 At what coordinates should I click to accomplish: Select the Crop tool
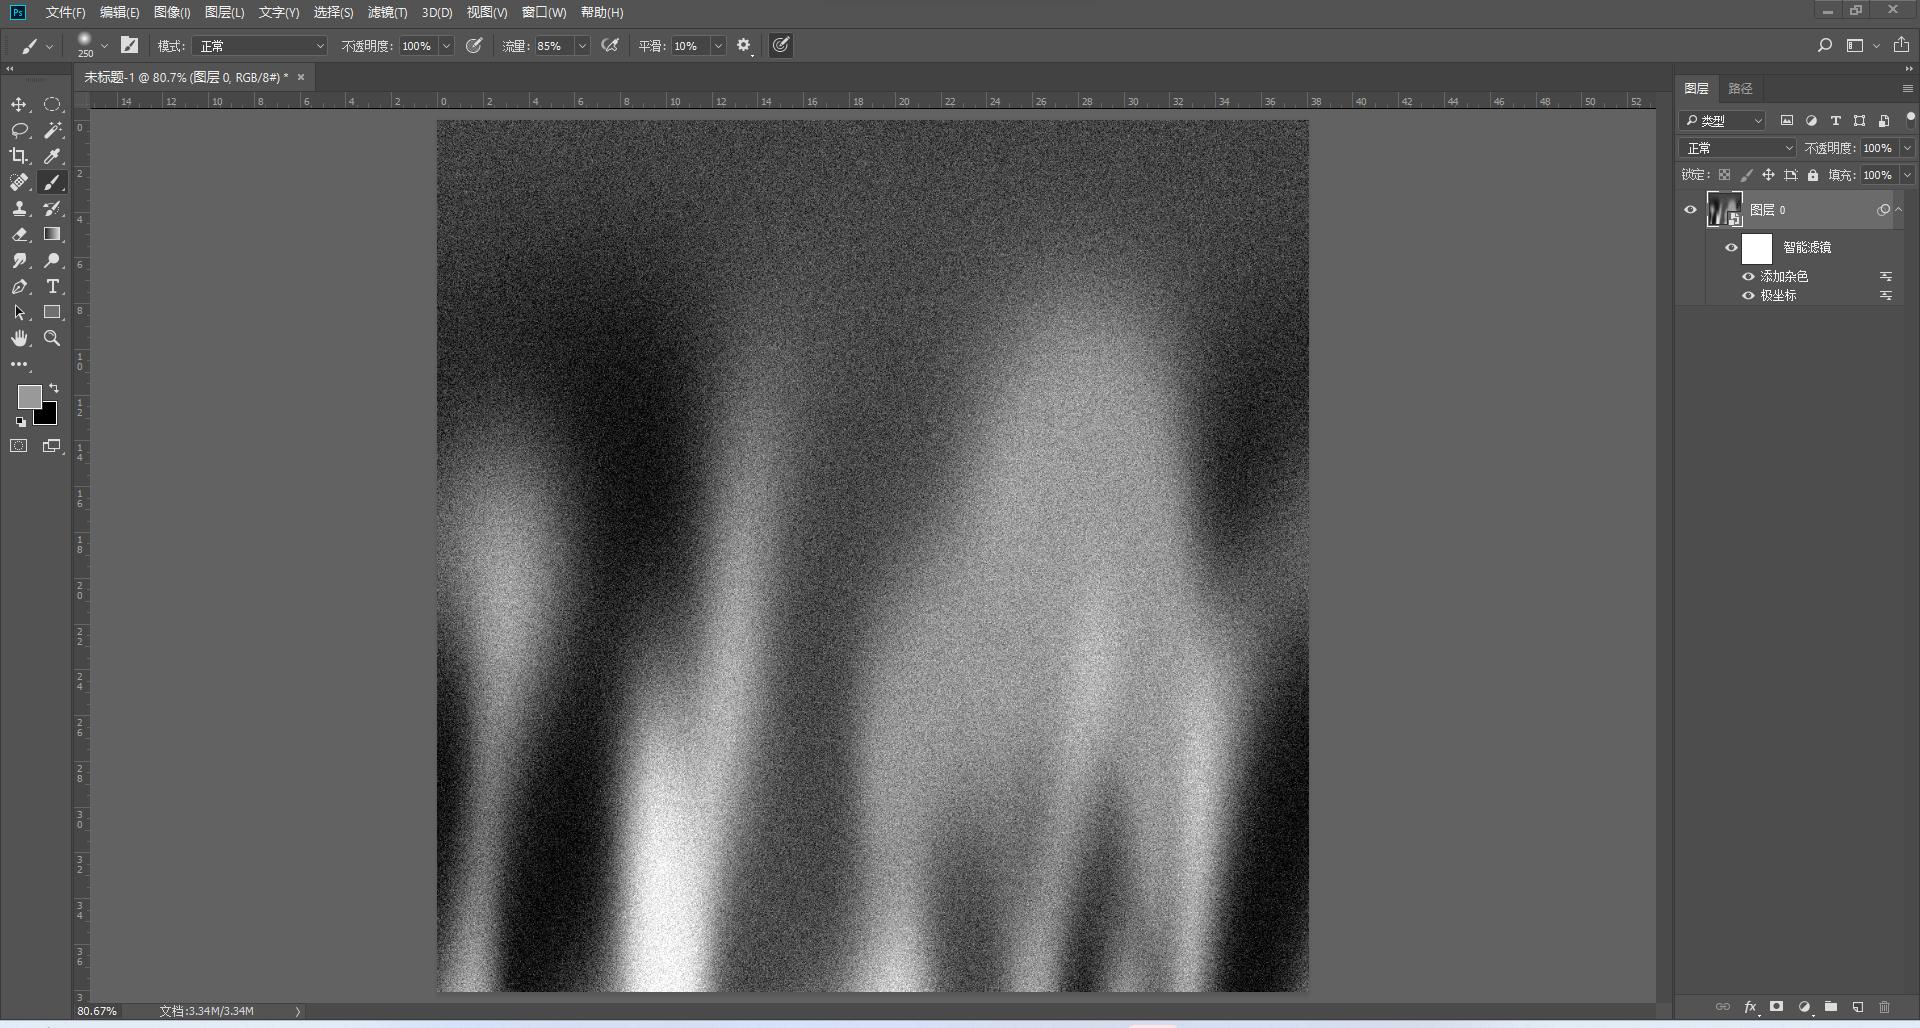coord(19,156)
